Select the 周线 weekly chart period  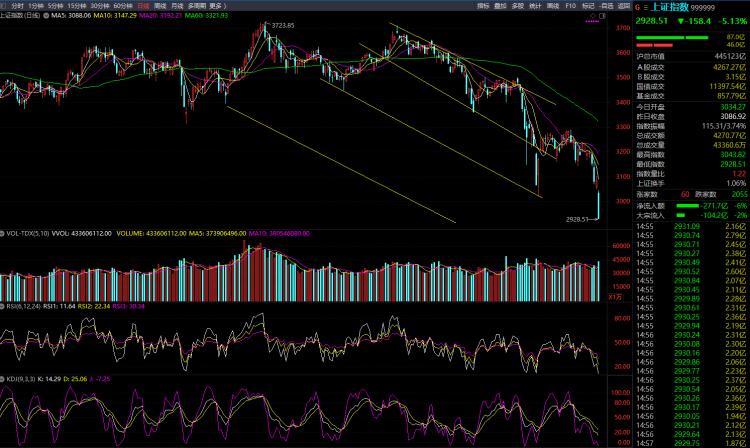pyautogui.click(x=160, y=6)
